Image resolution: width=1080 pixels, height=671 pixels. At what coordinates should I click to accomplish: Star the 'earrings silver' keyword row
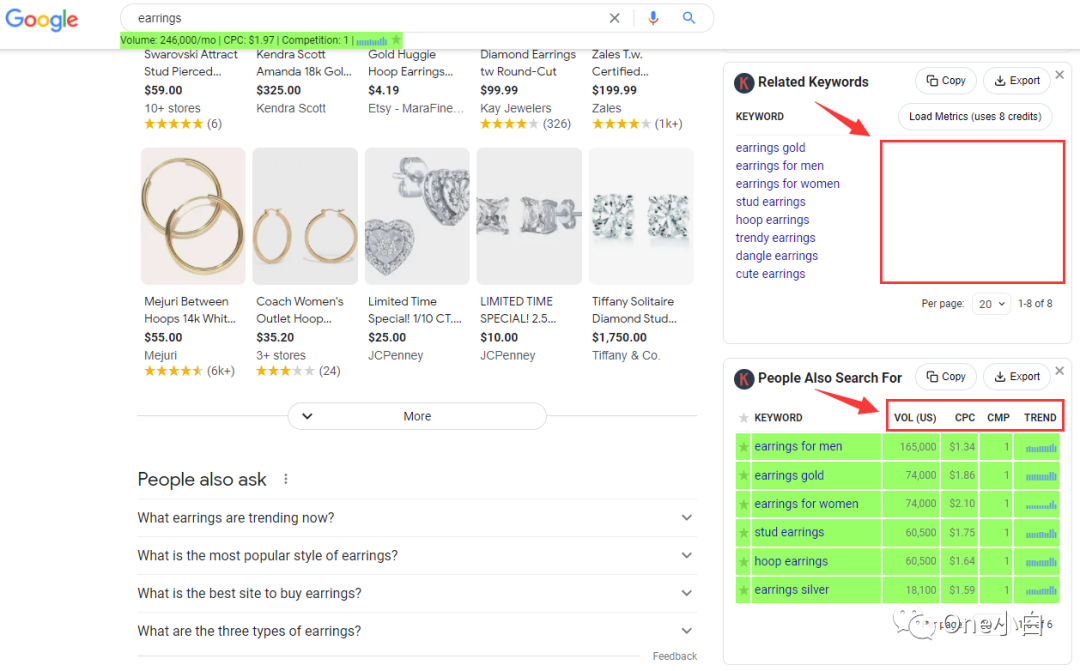pyautogui.click(x=743, y=590)
